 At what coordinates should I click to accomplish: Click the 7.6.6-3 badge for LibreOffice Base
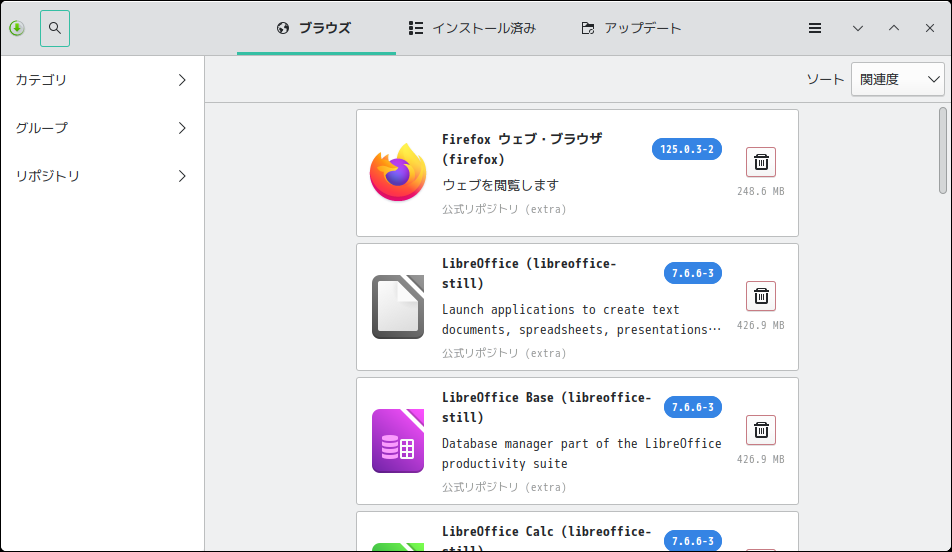click(x=693, y=407)
